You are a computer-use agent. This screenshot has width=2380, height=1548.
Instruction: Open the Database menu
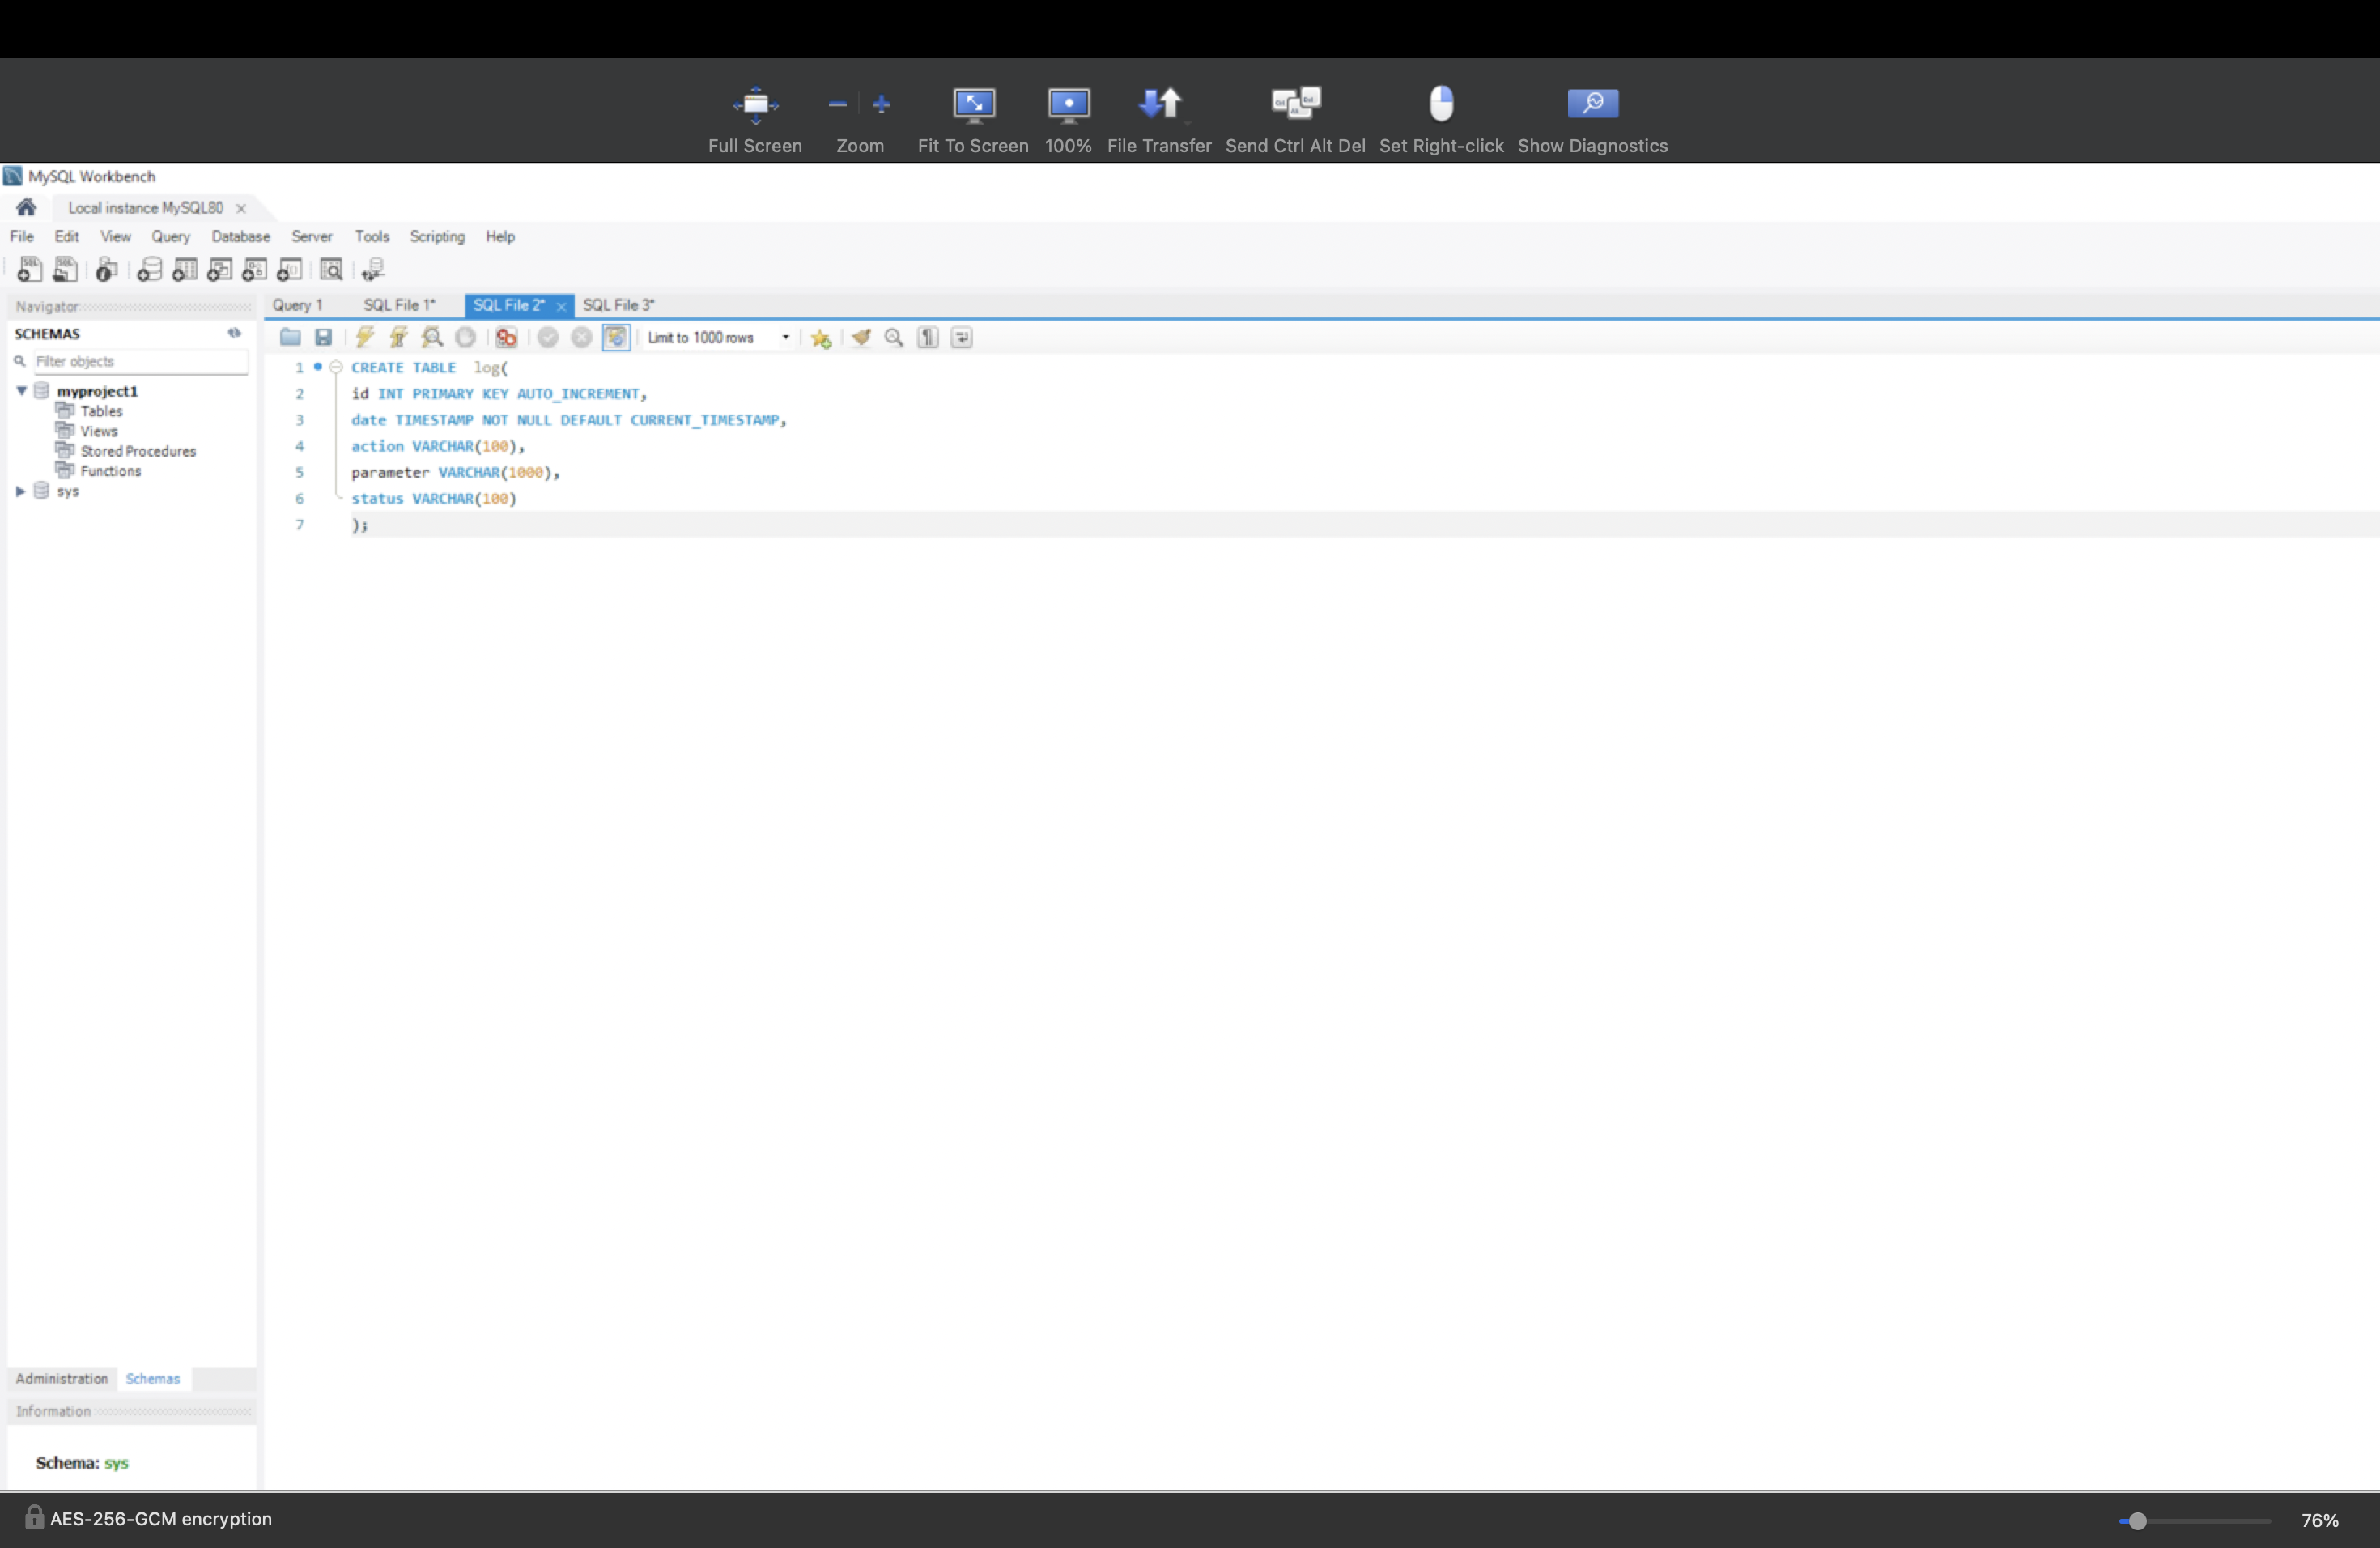click(240, 236)
